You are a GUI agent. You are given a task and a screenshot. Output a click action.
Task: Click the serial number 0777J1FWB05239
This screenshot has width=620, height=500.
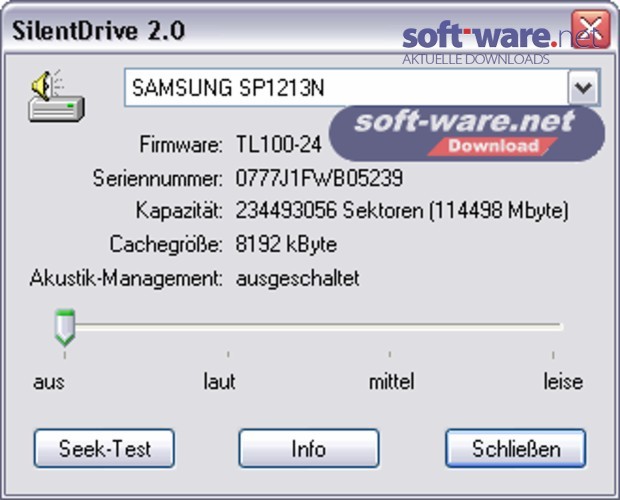click(319, 178)
